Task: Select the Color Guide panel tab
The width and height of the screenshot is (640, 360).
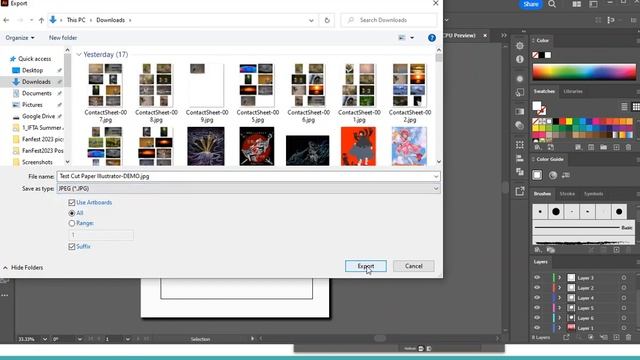Action: click(550, 159)
